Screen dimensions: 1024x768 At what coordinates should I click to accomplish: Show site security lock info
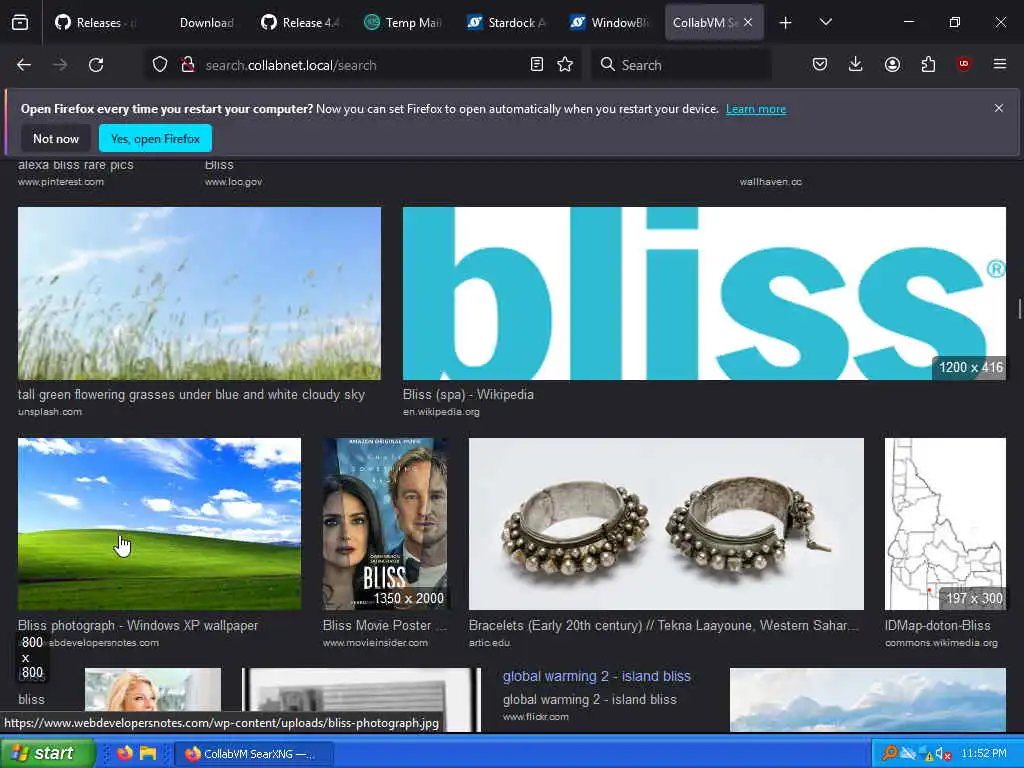188,65
